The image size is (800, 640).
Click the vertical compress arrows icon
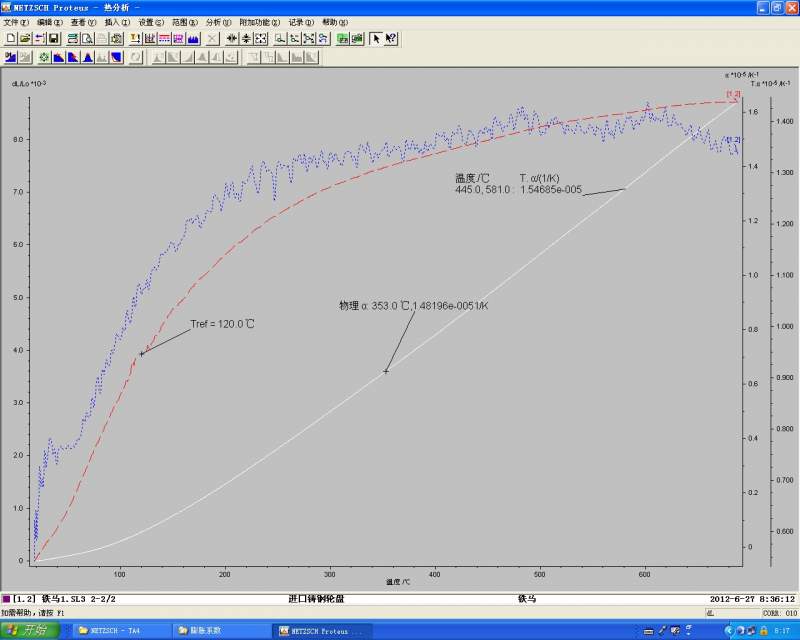pos(246,38)
